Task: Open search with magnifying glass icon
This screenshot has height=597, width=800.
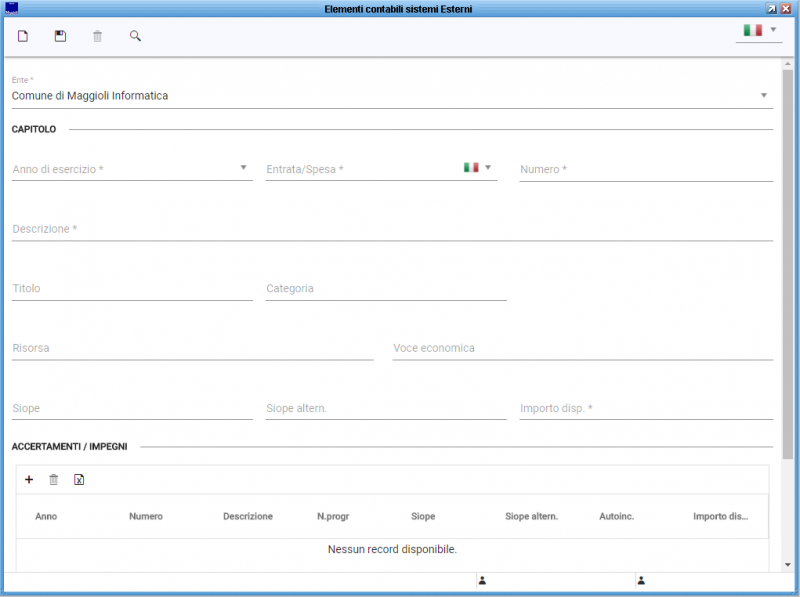Action: coord(135,36)
